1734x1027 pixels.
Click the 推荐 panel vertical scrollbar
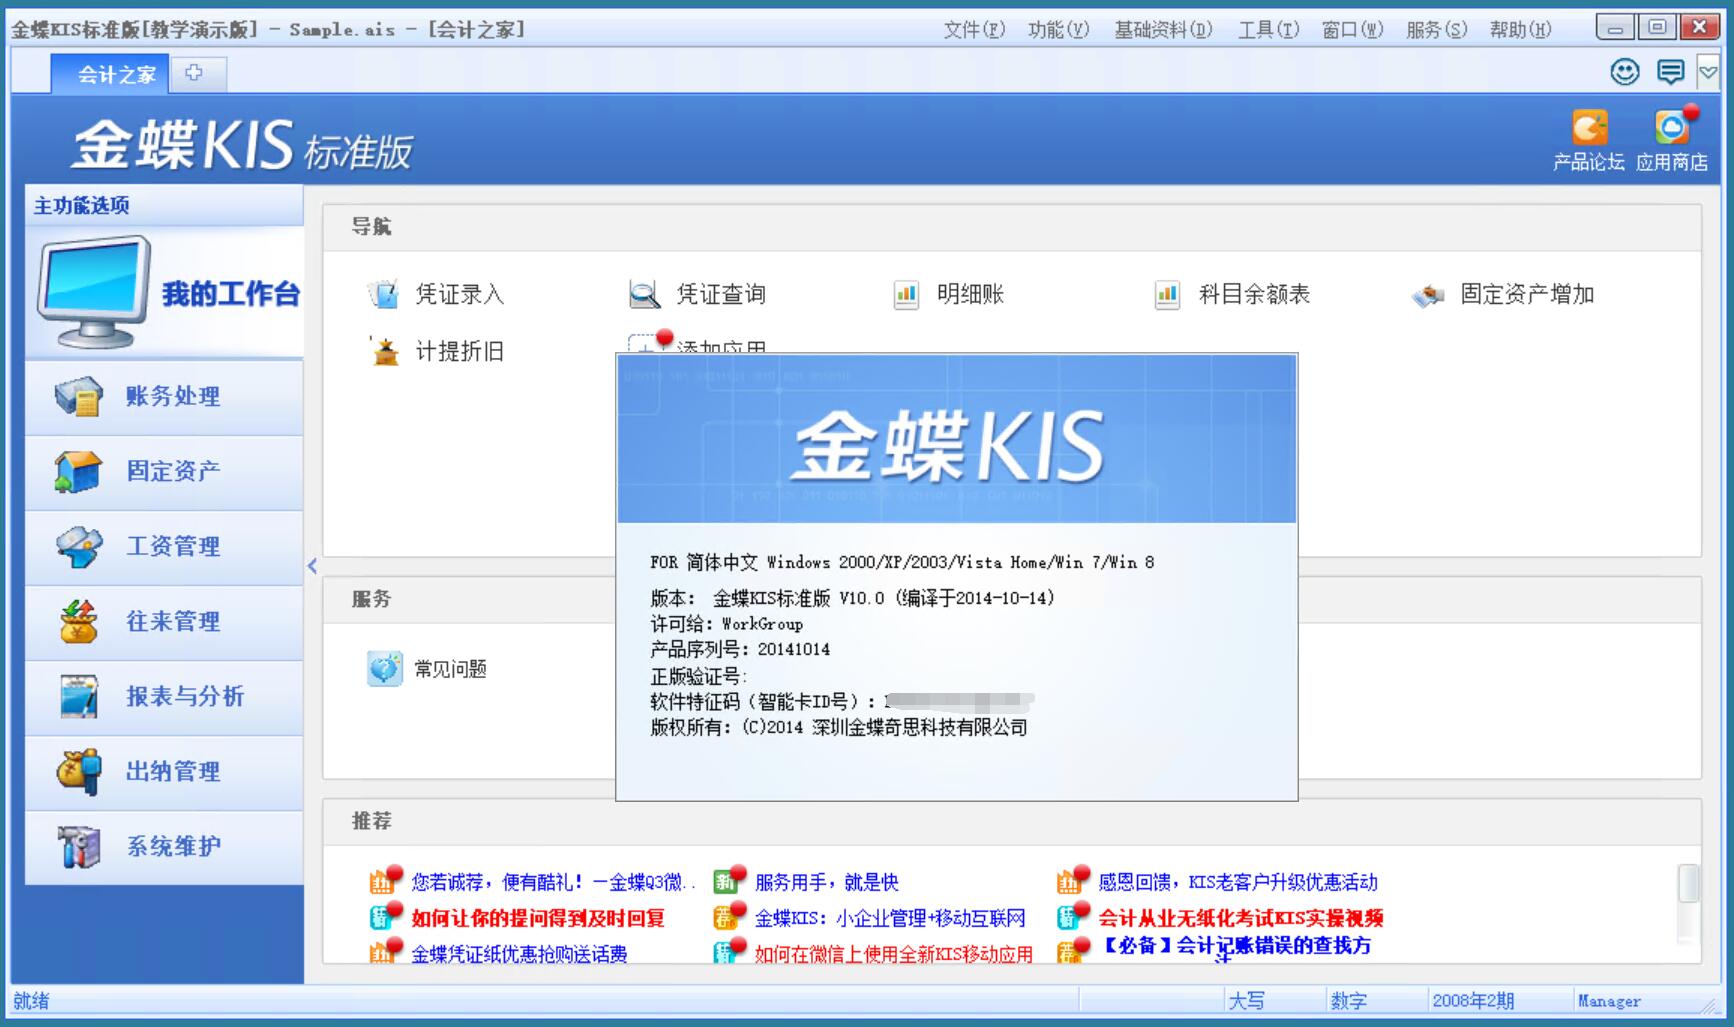(x=1689, y=904)
